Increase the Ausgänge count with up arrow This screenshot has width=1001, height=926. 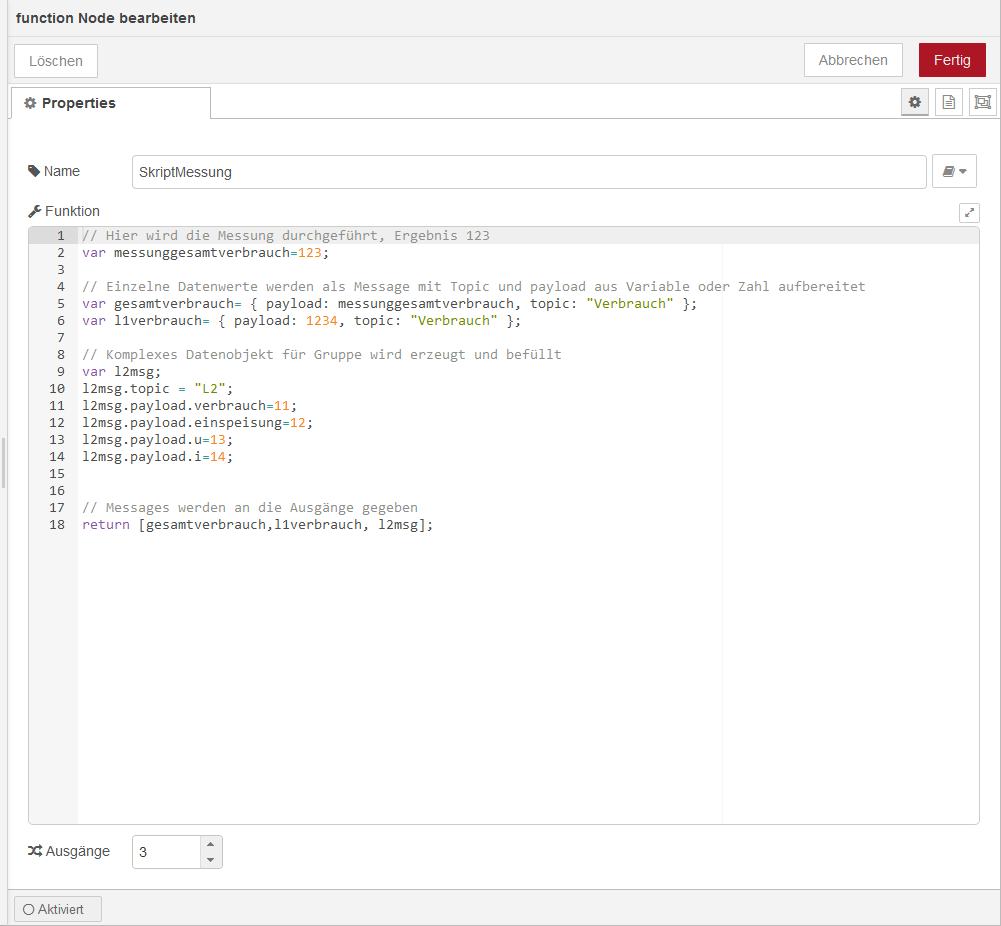tap(211, 844)
